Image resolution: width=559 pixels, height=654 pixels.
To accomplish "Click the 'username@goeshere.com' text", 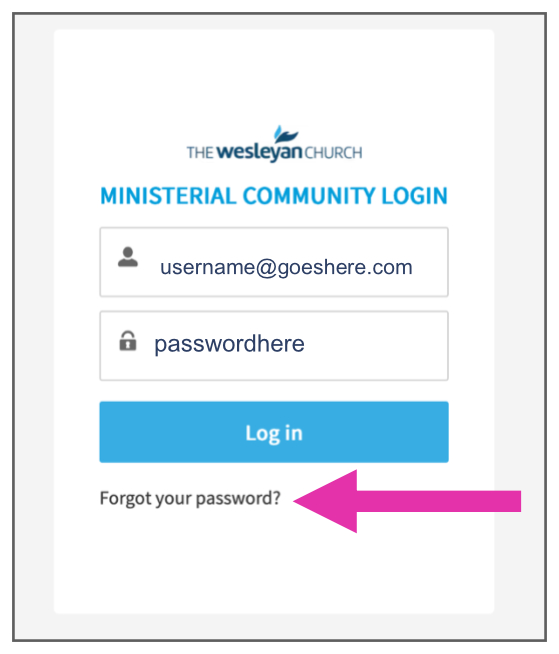I will pos(286,267).
